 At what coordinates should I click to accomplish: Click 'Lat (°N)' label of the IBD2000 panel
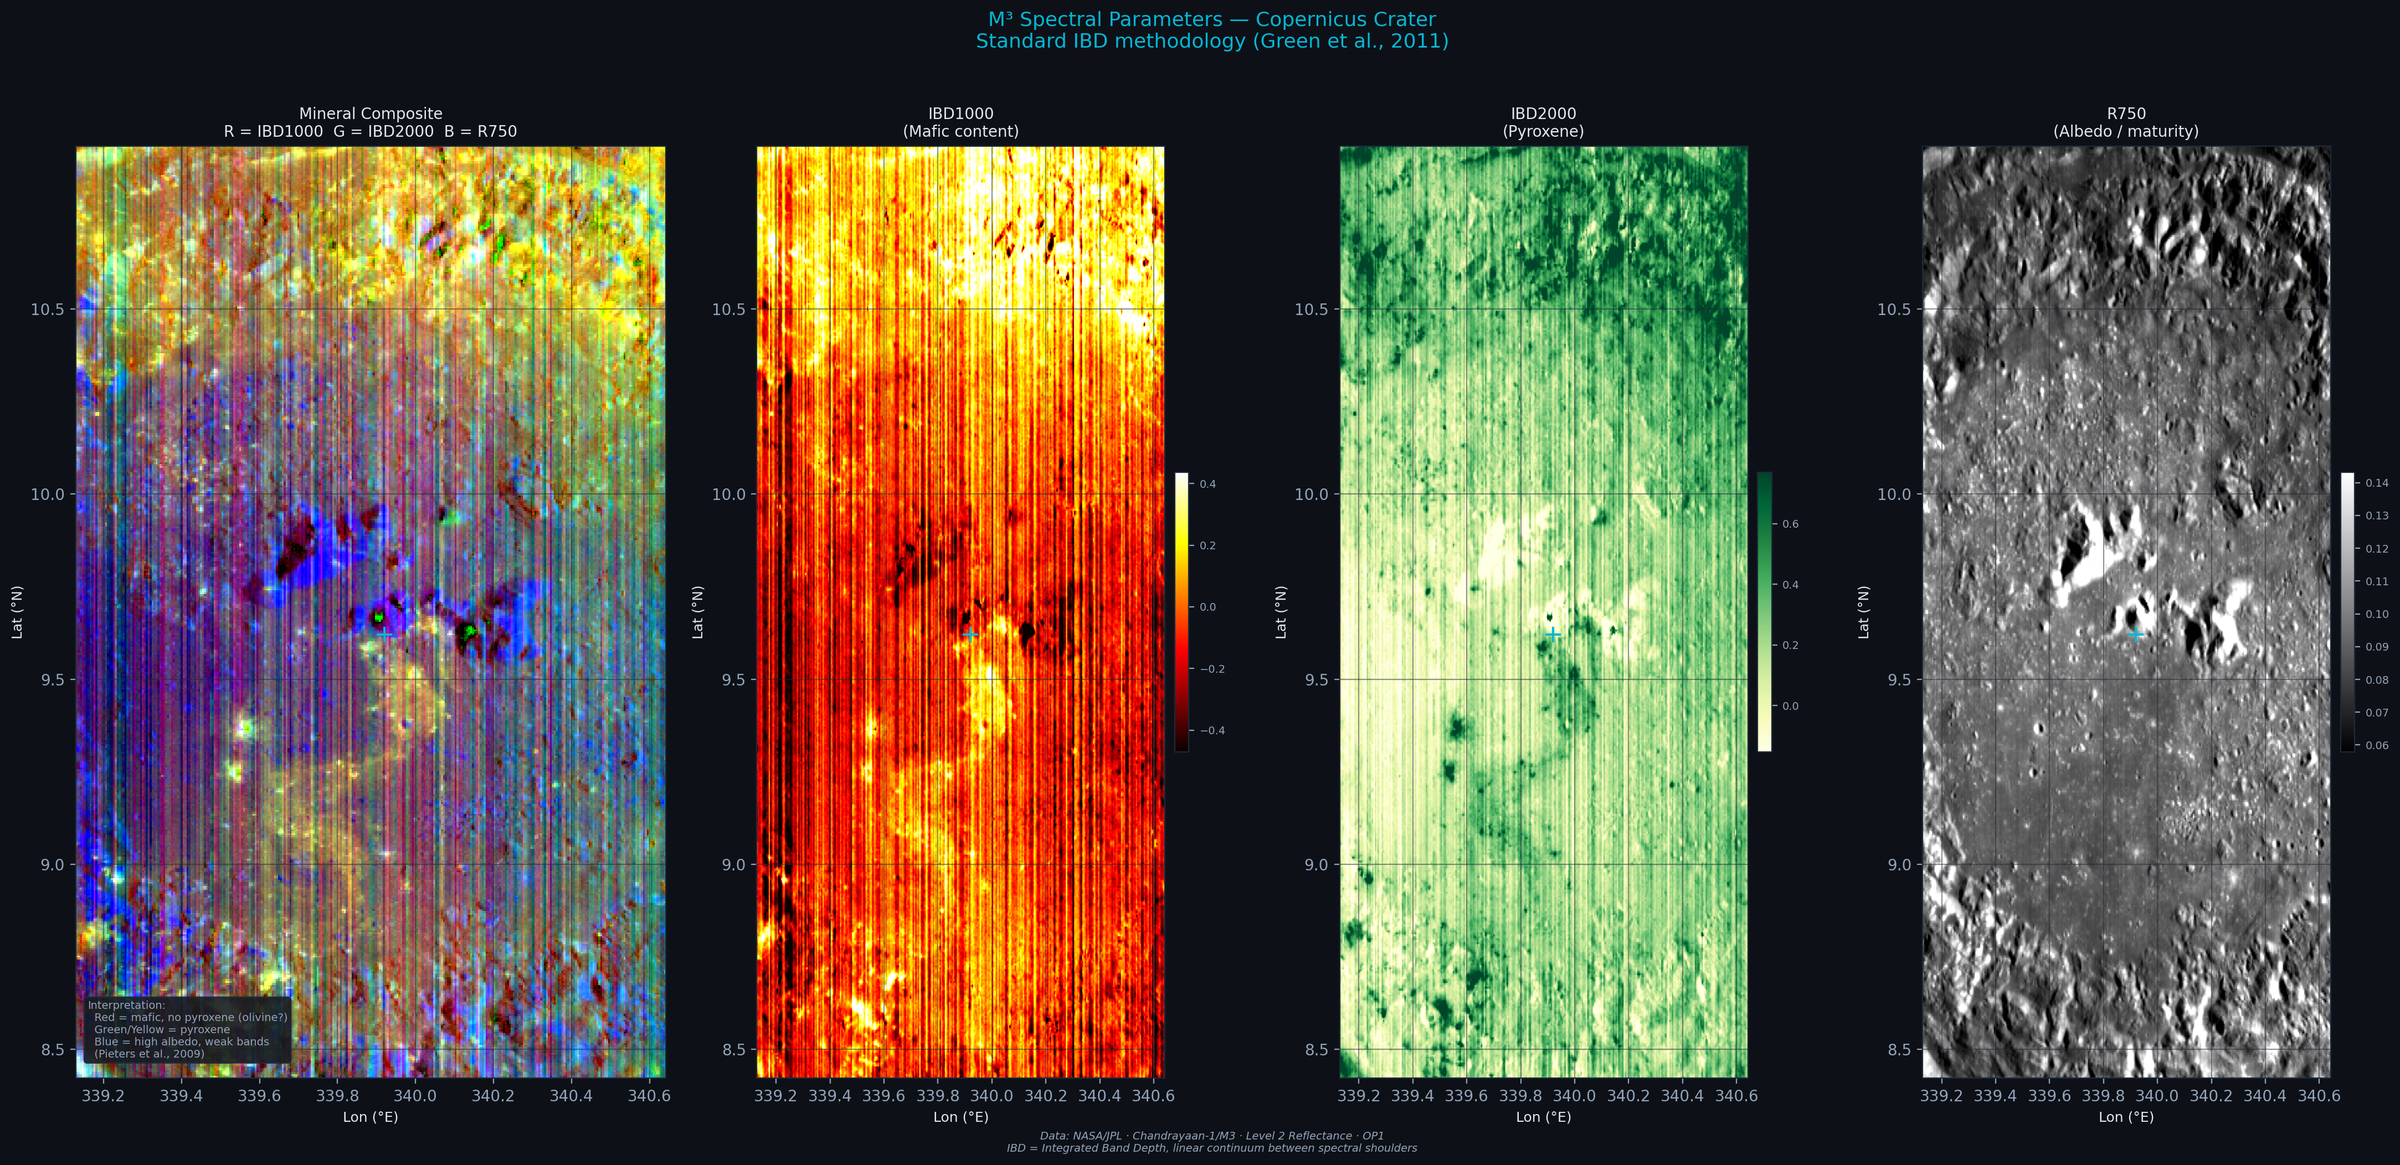coord(1281,612)
